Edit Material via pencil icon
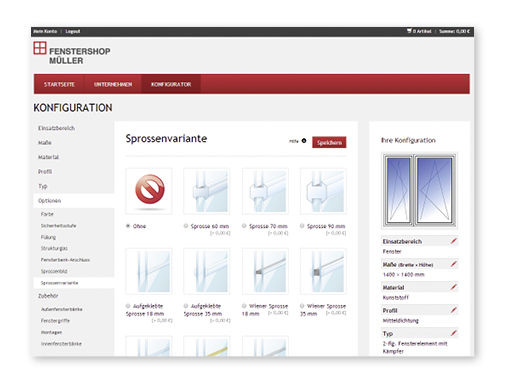The width and height of the screenshot is (511, 372). (453, 287)
